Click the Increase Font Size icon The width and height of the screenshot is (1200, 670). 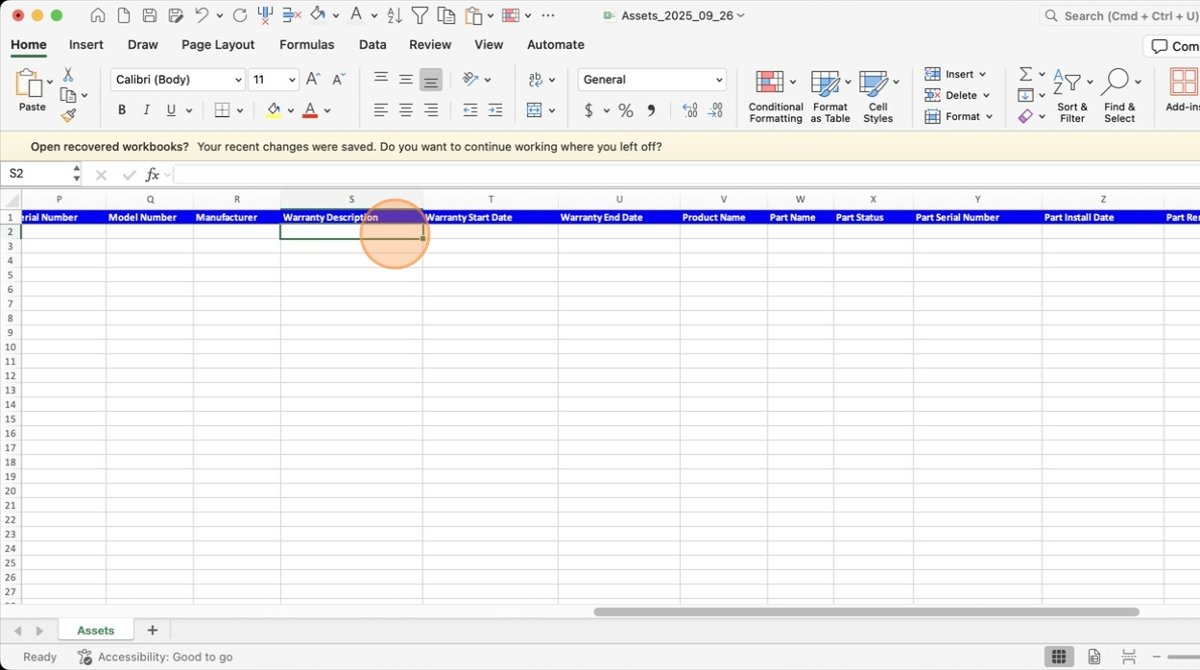[313, 80]
